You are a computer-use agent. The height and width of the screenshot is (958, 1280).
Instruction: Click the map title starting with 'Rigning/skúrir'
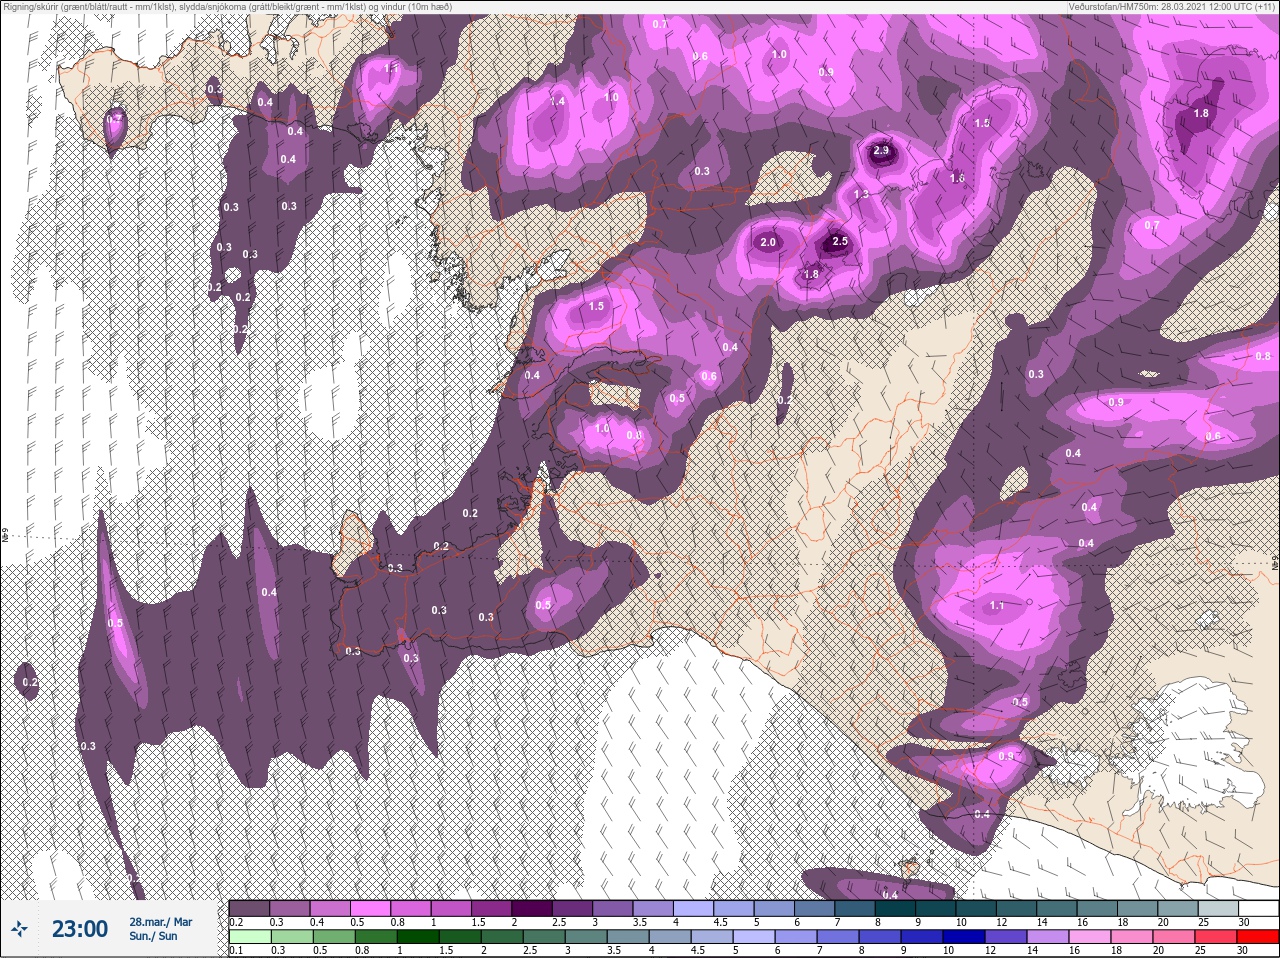tap(226, 6)
